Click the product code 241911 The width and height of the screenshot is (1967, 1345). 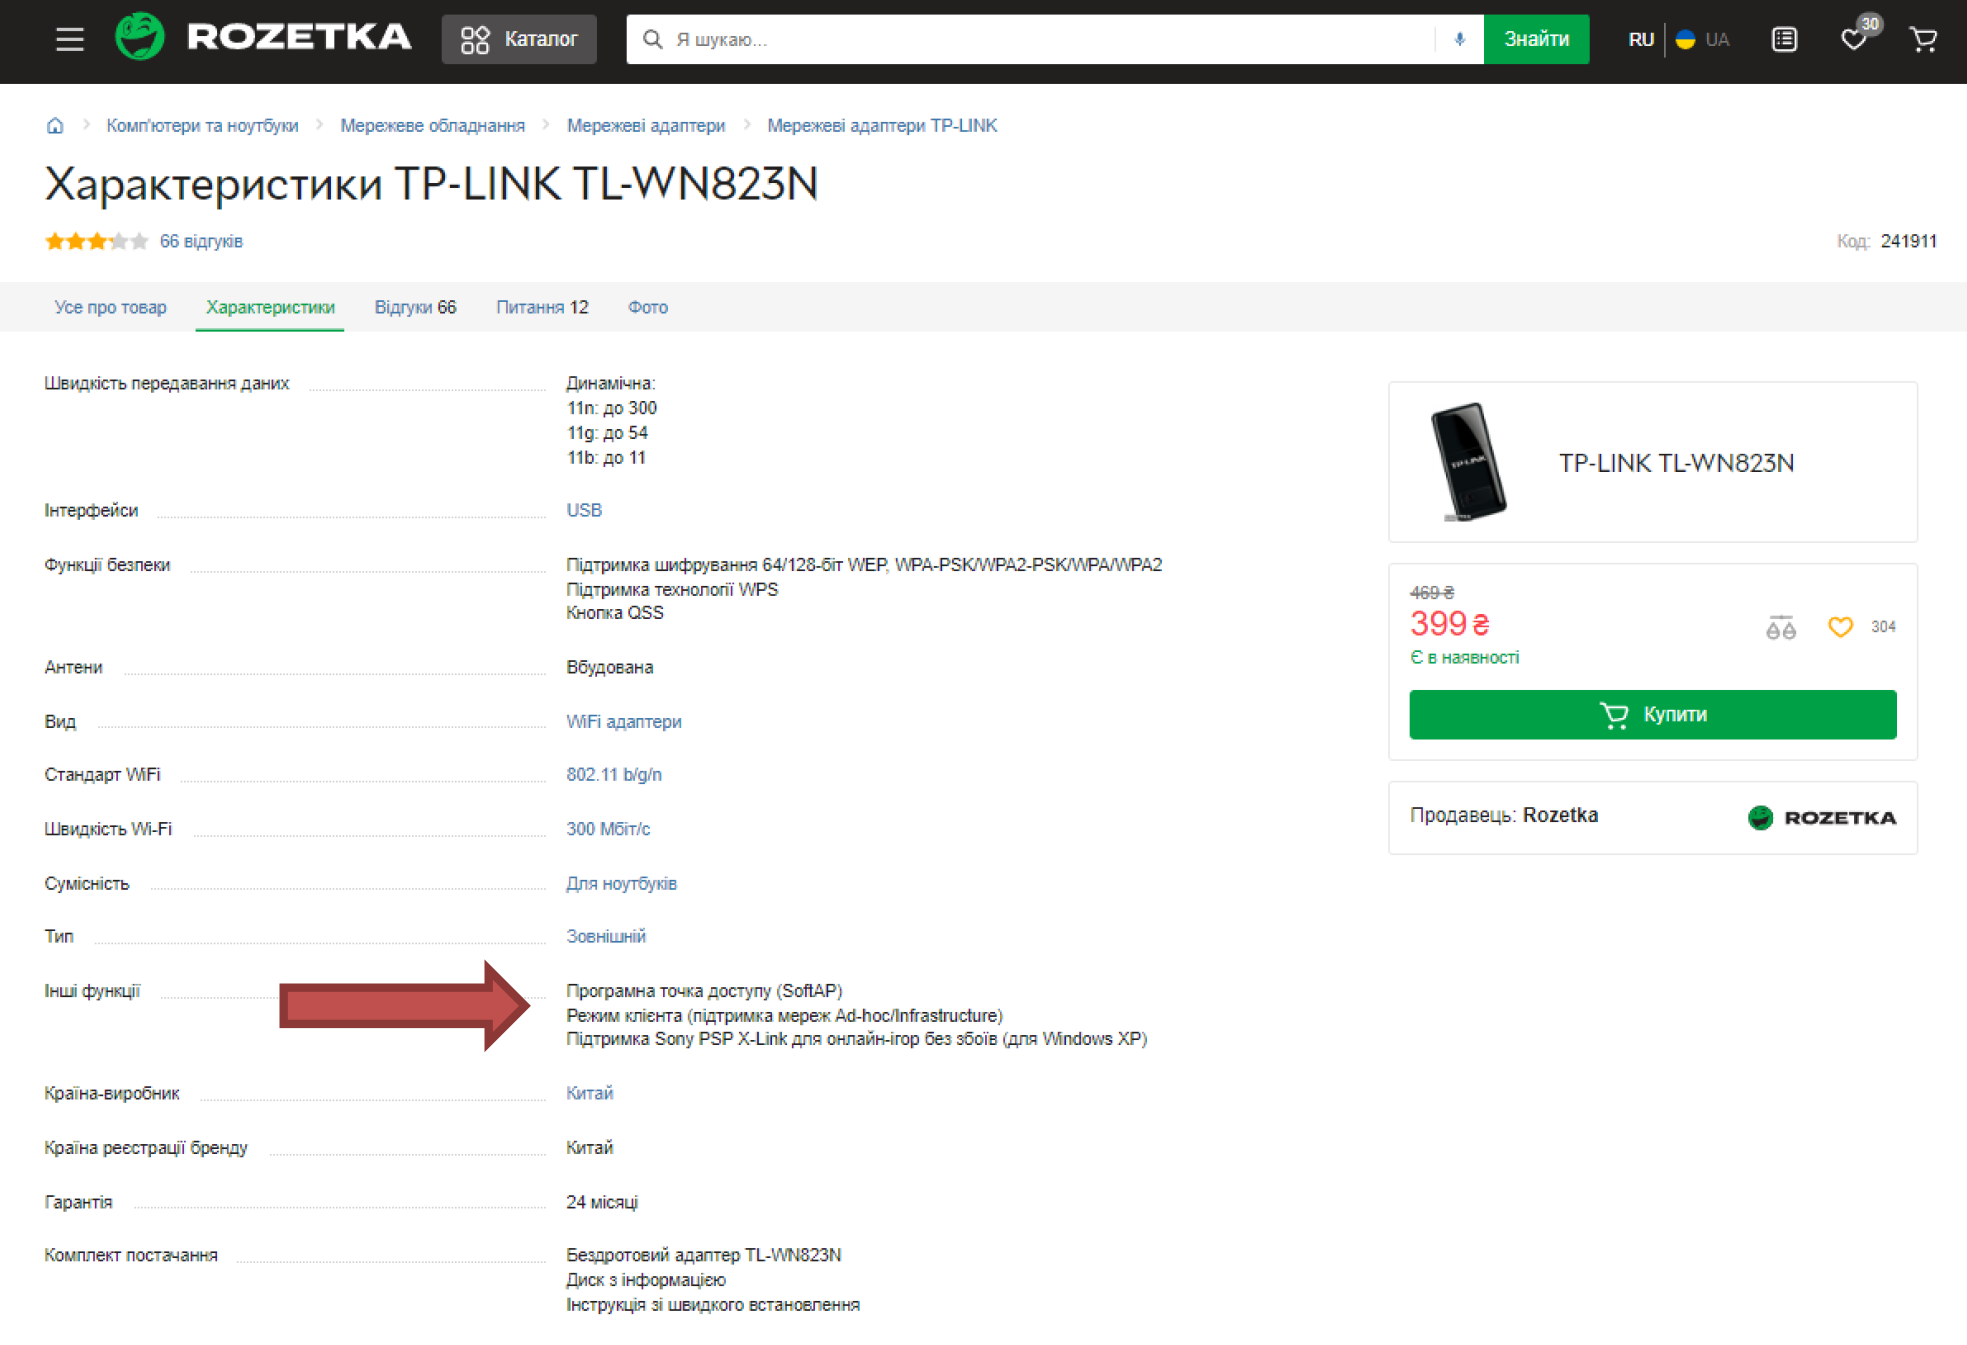pyautogui.click(x=1908, y=241)
